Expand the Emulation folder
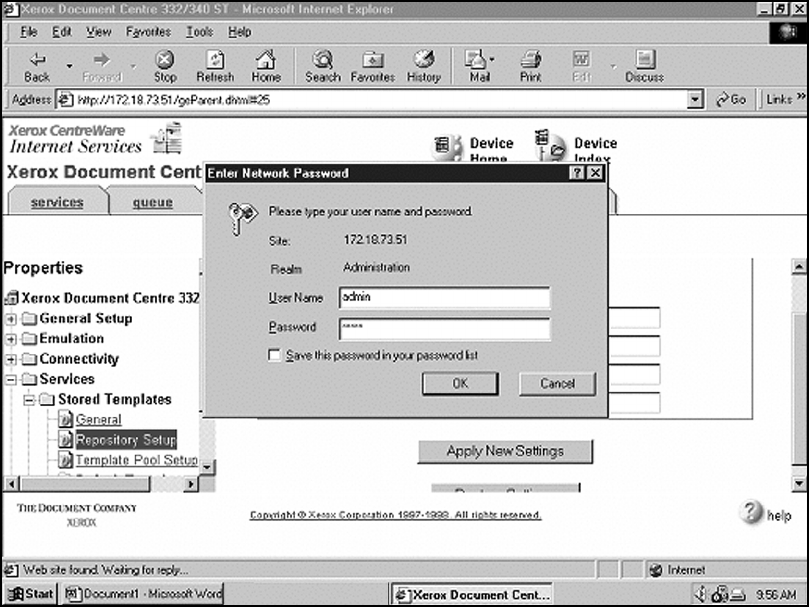Image resolution: width=809 pixels, height=607 pixels. click(x=11, y=339)
